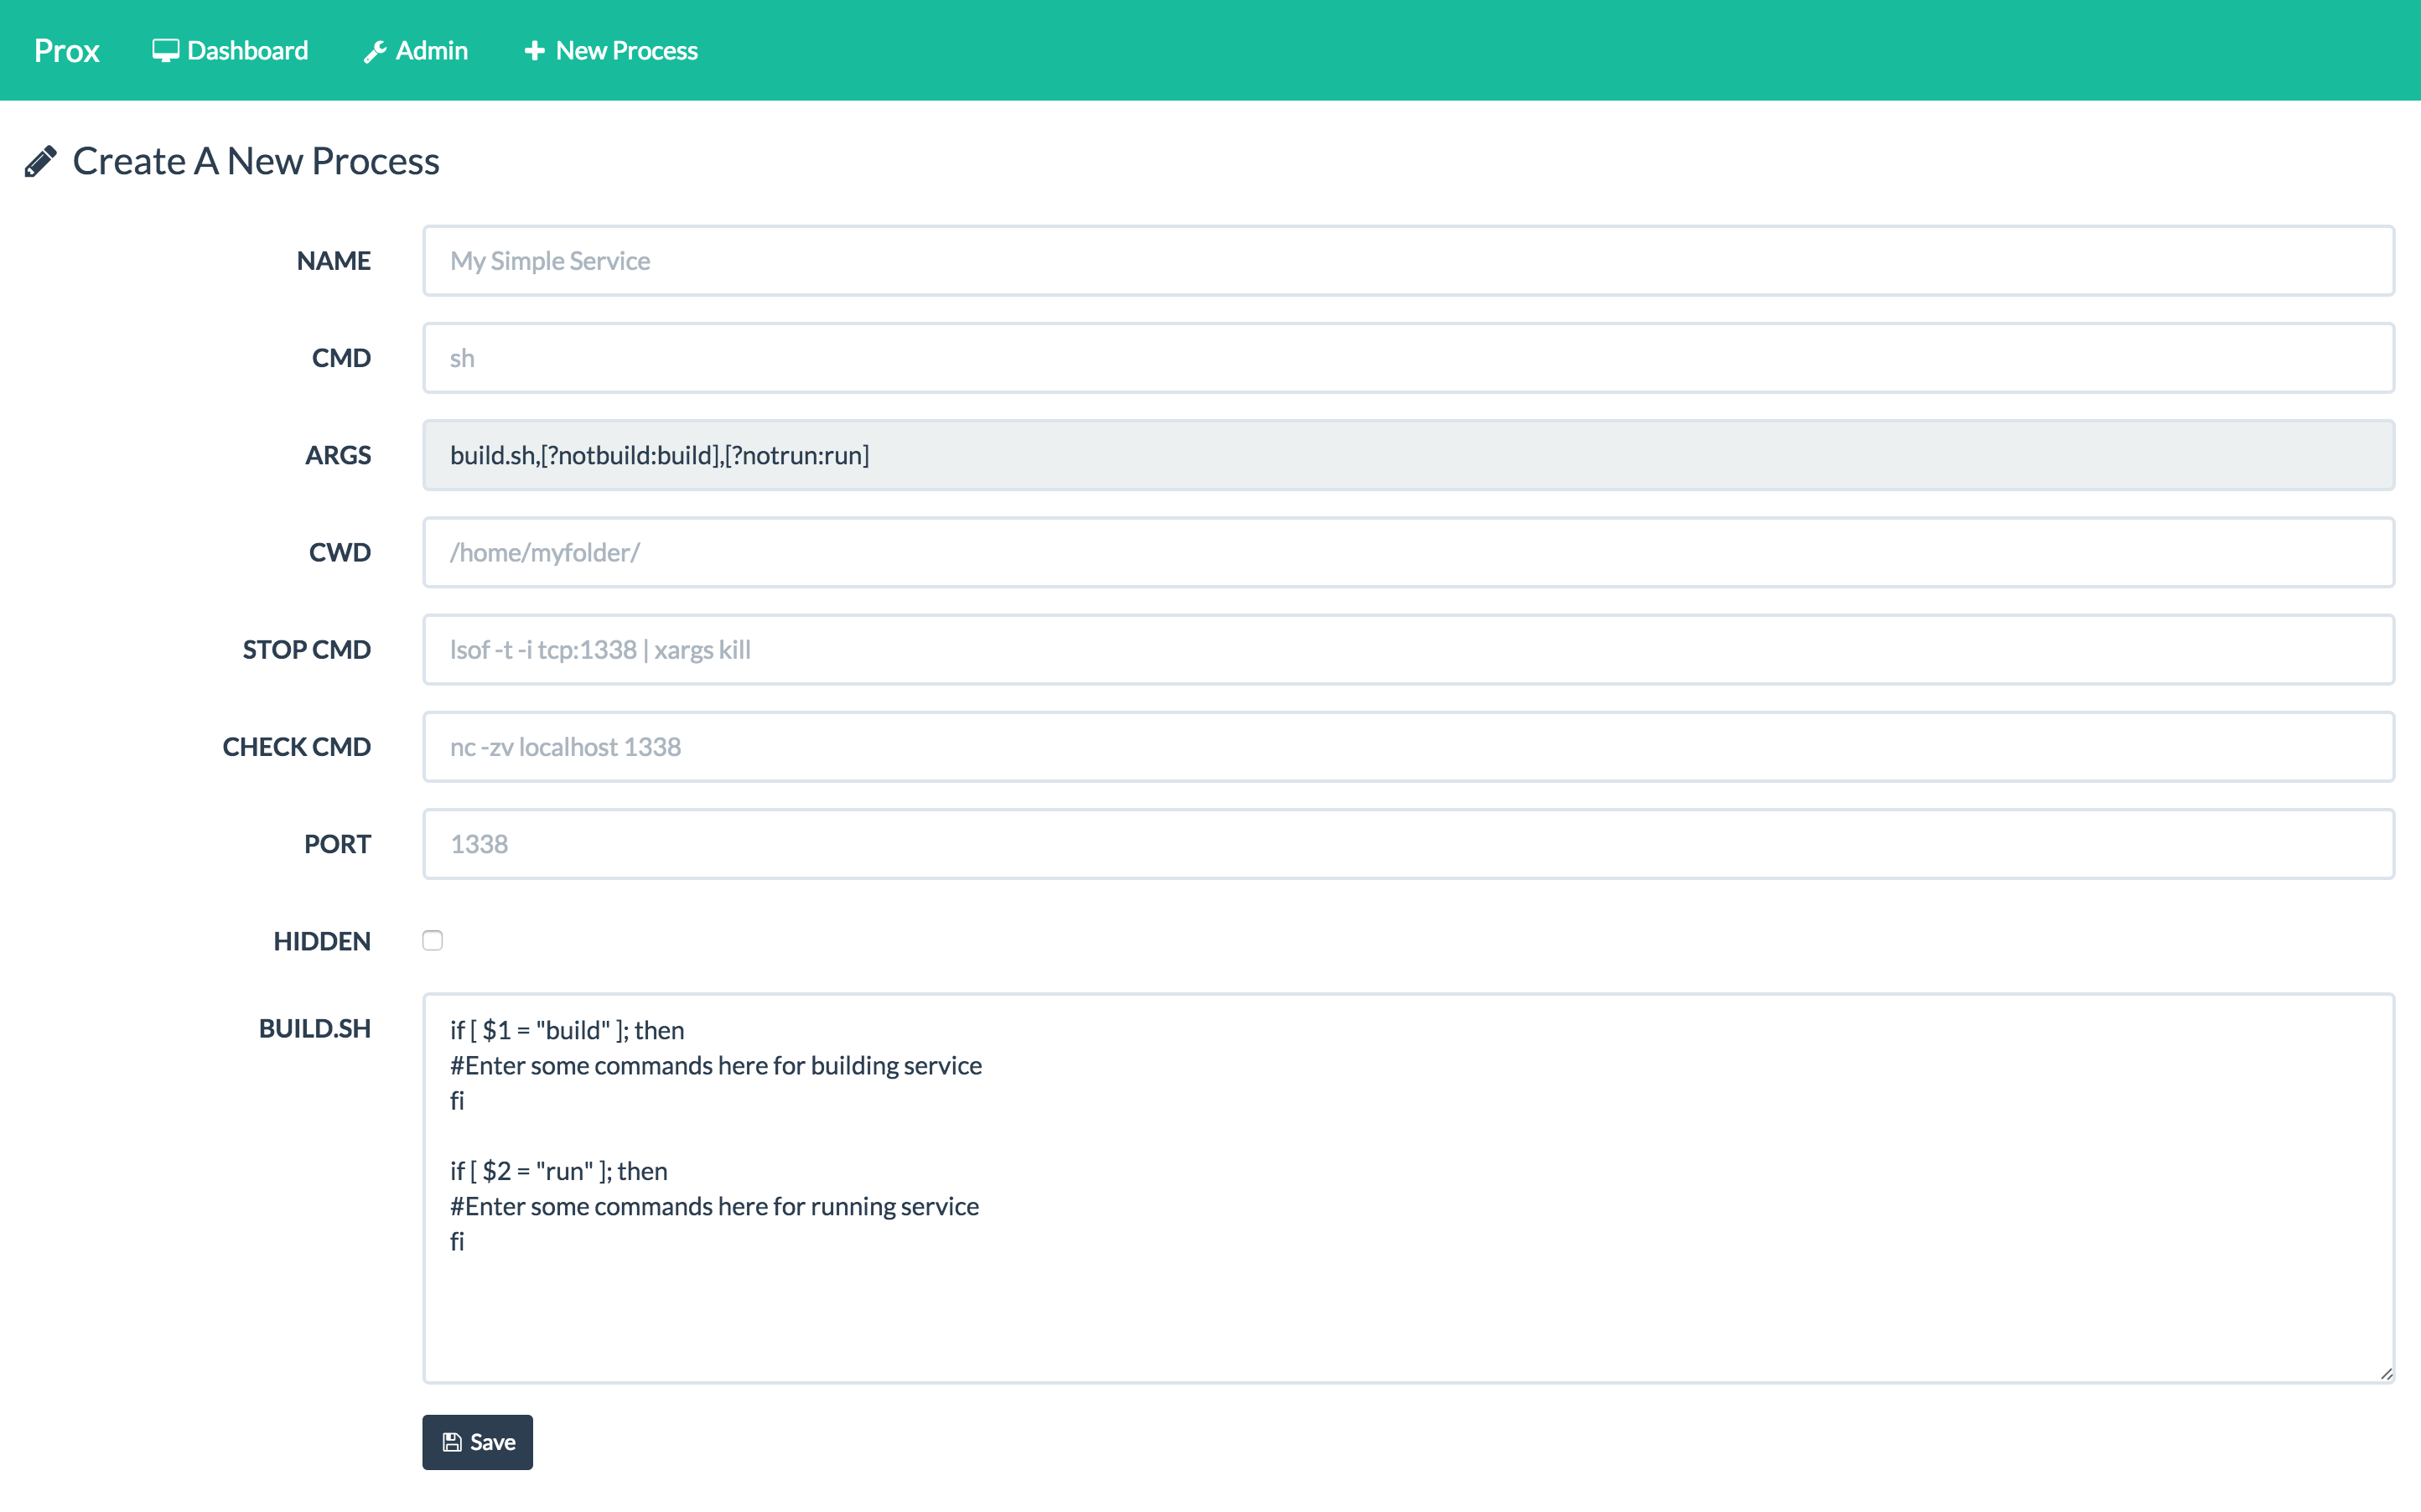
Task: Click into the CMD text field
Action: [1408, 358]
